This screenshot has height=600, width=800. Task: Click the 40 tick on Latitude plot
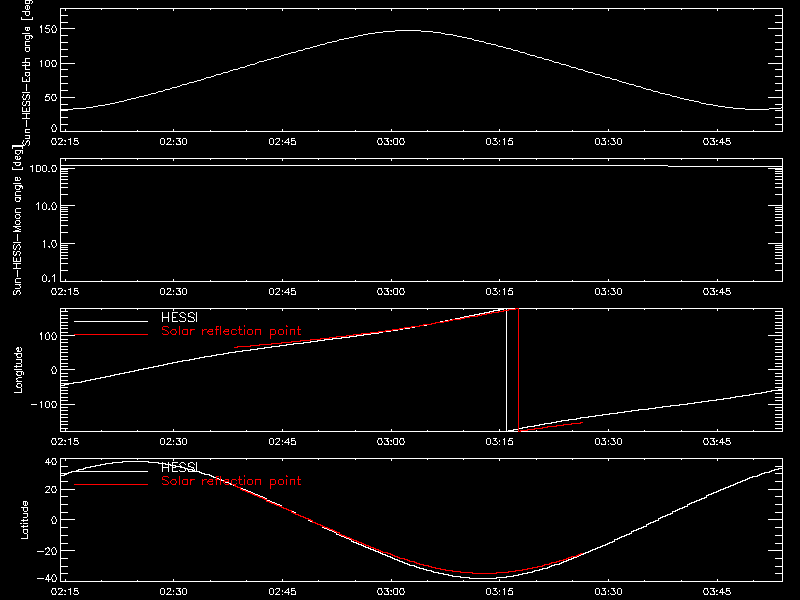(x=51, y=462)
